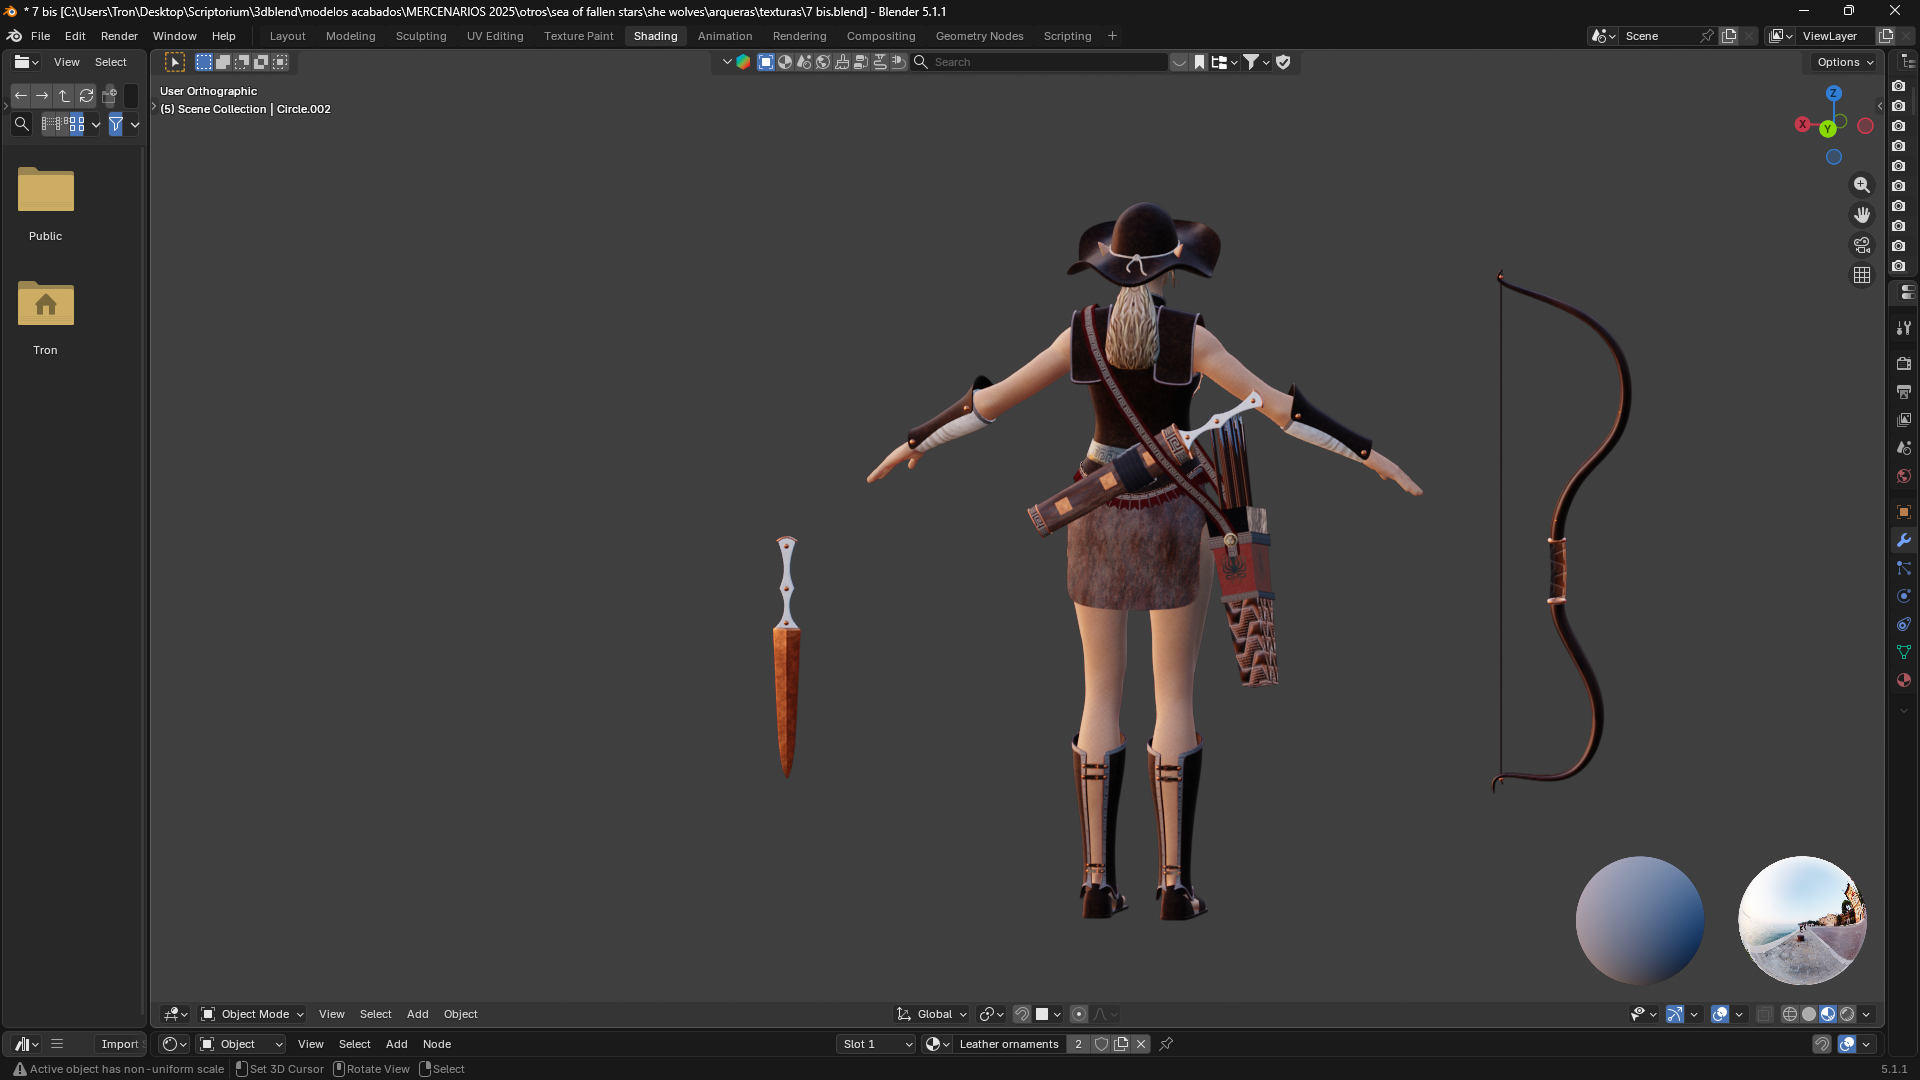This screenshot has width=1920, height=1080.
Task: Toggle viewport gizmos display
Action: click(x=1675, y=1014)
